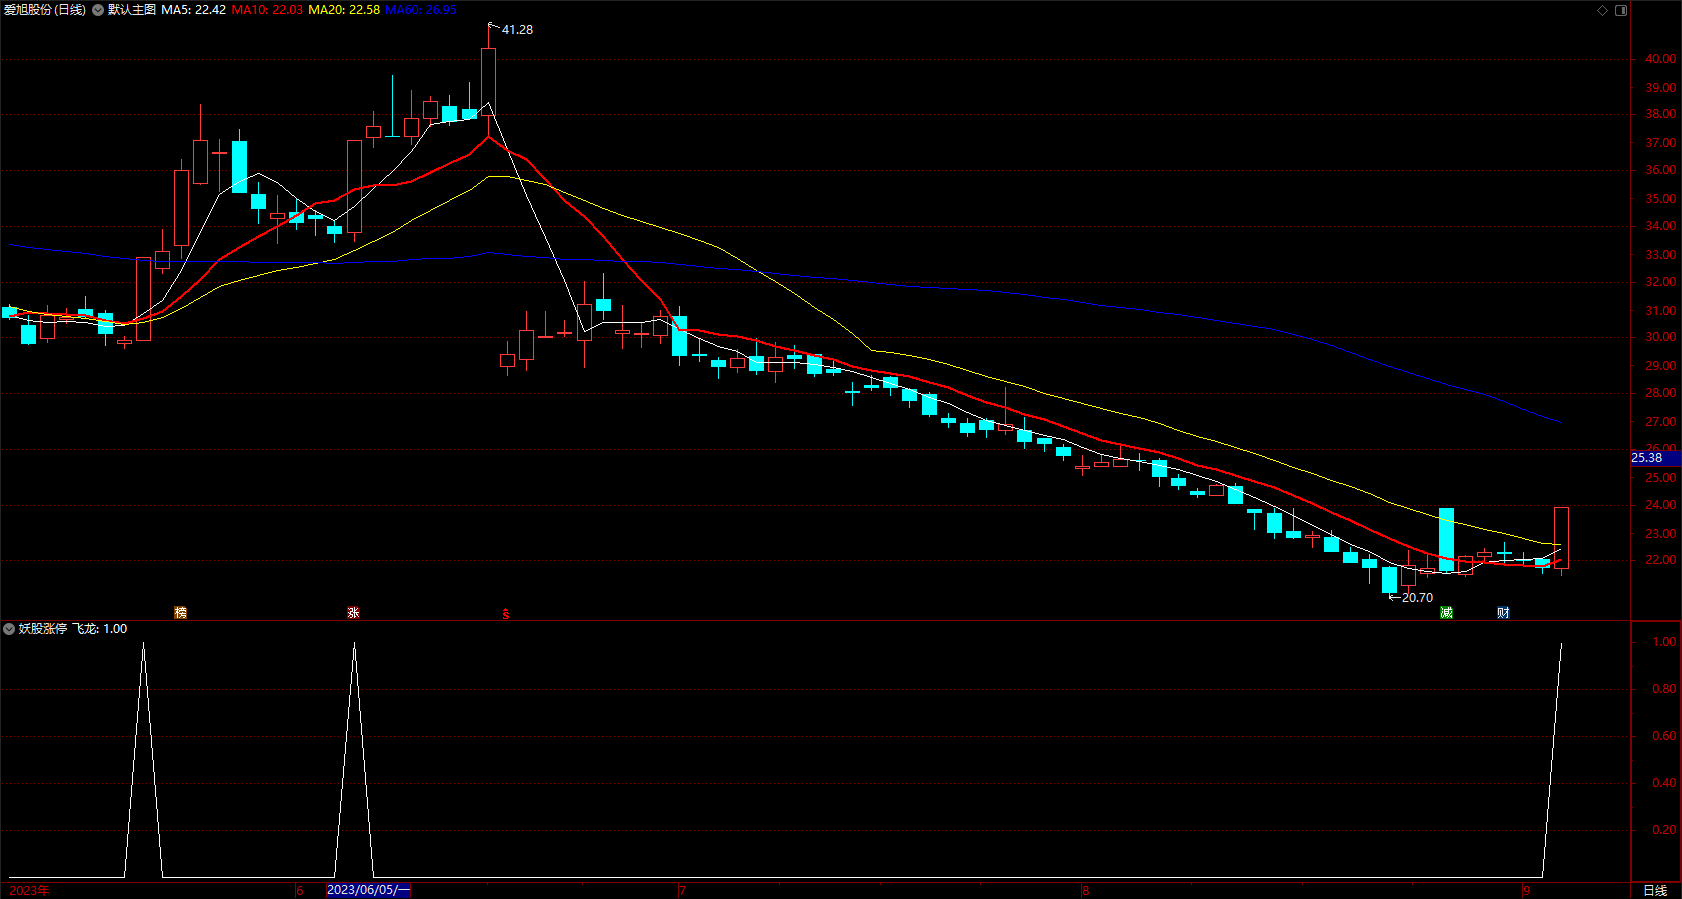1682x899 pixels.
Task: Click the 40.00 price axis label
Action: pyautogui.click(x=1661, y=59)
